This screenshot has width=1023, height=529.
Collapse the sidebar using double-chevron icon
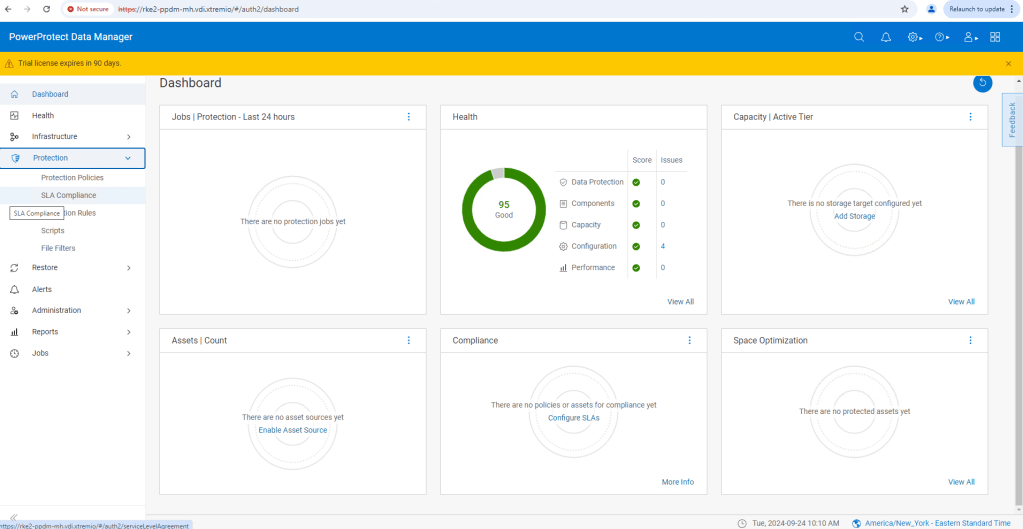(14, 516)
